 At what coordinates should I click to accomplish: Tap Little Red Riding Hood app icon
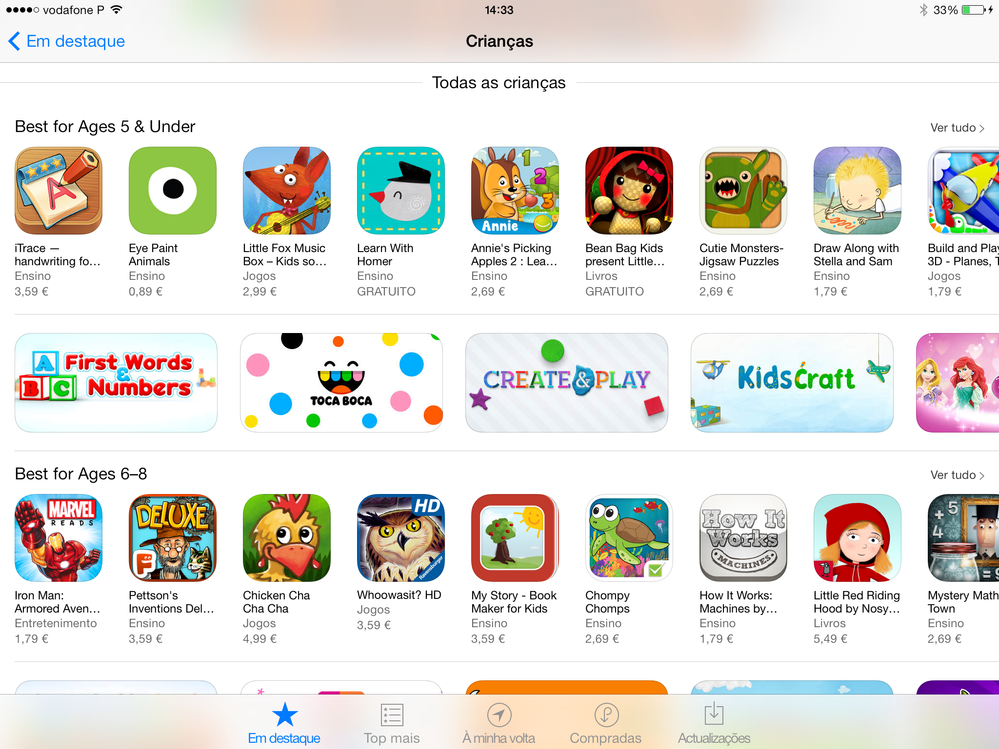pyautogui.click(x=857, y=538)
